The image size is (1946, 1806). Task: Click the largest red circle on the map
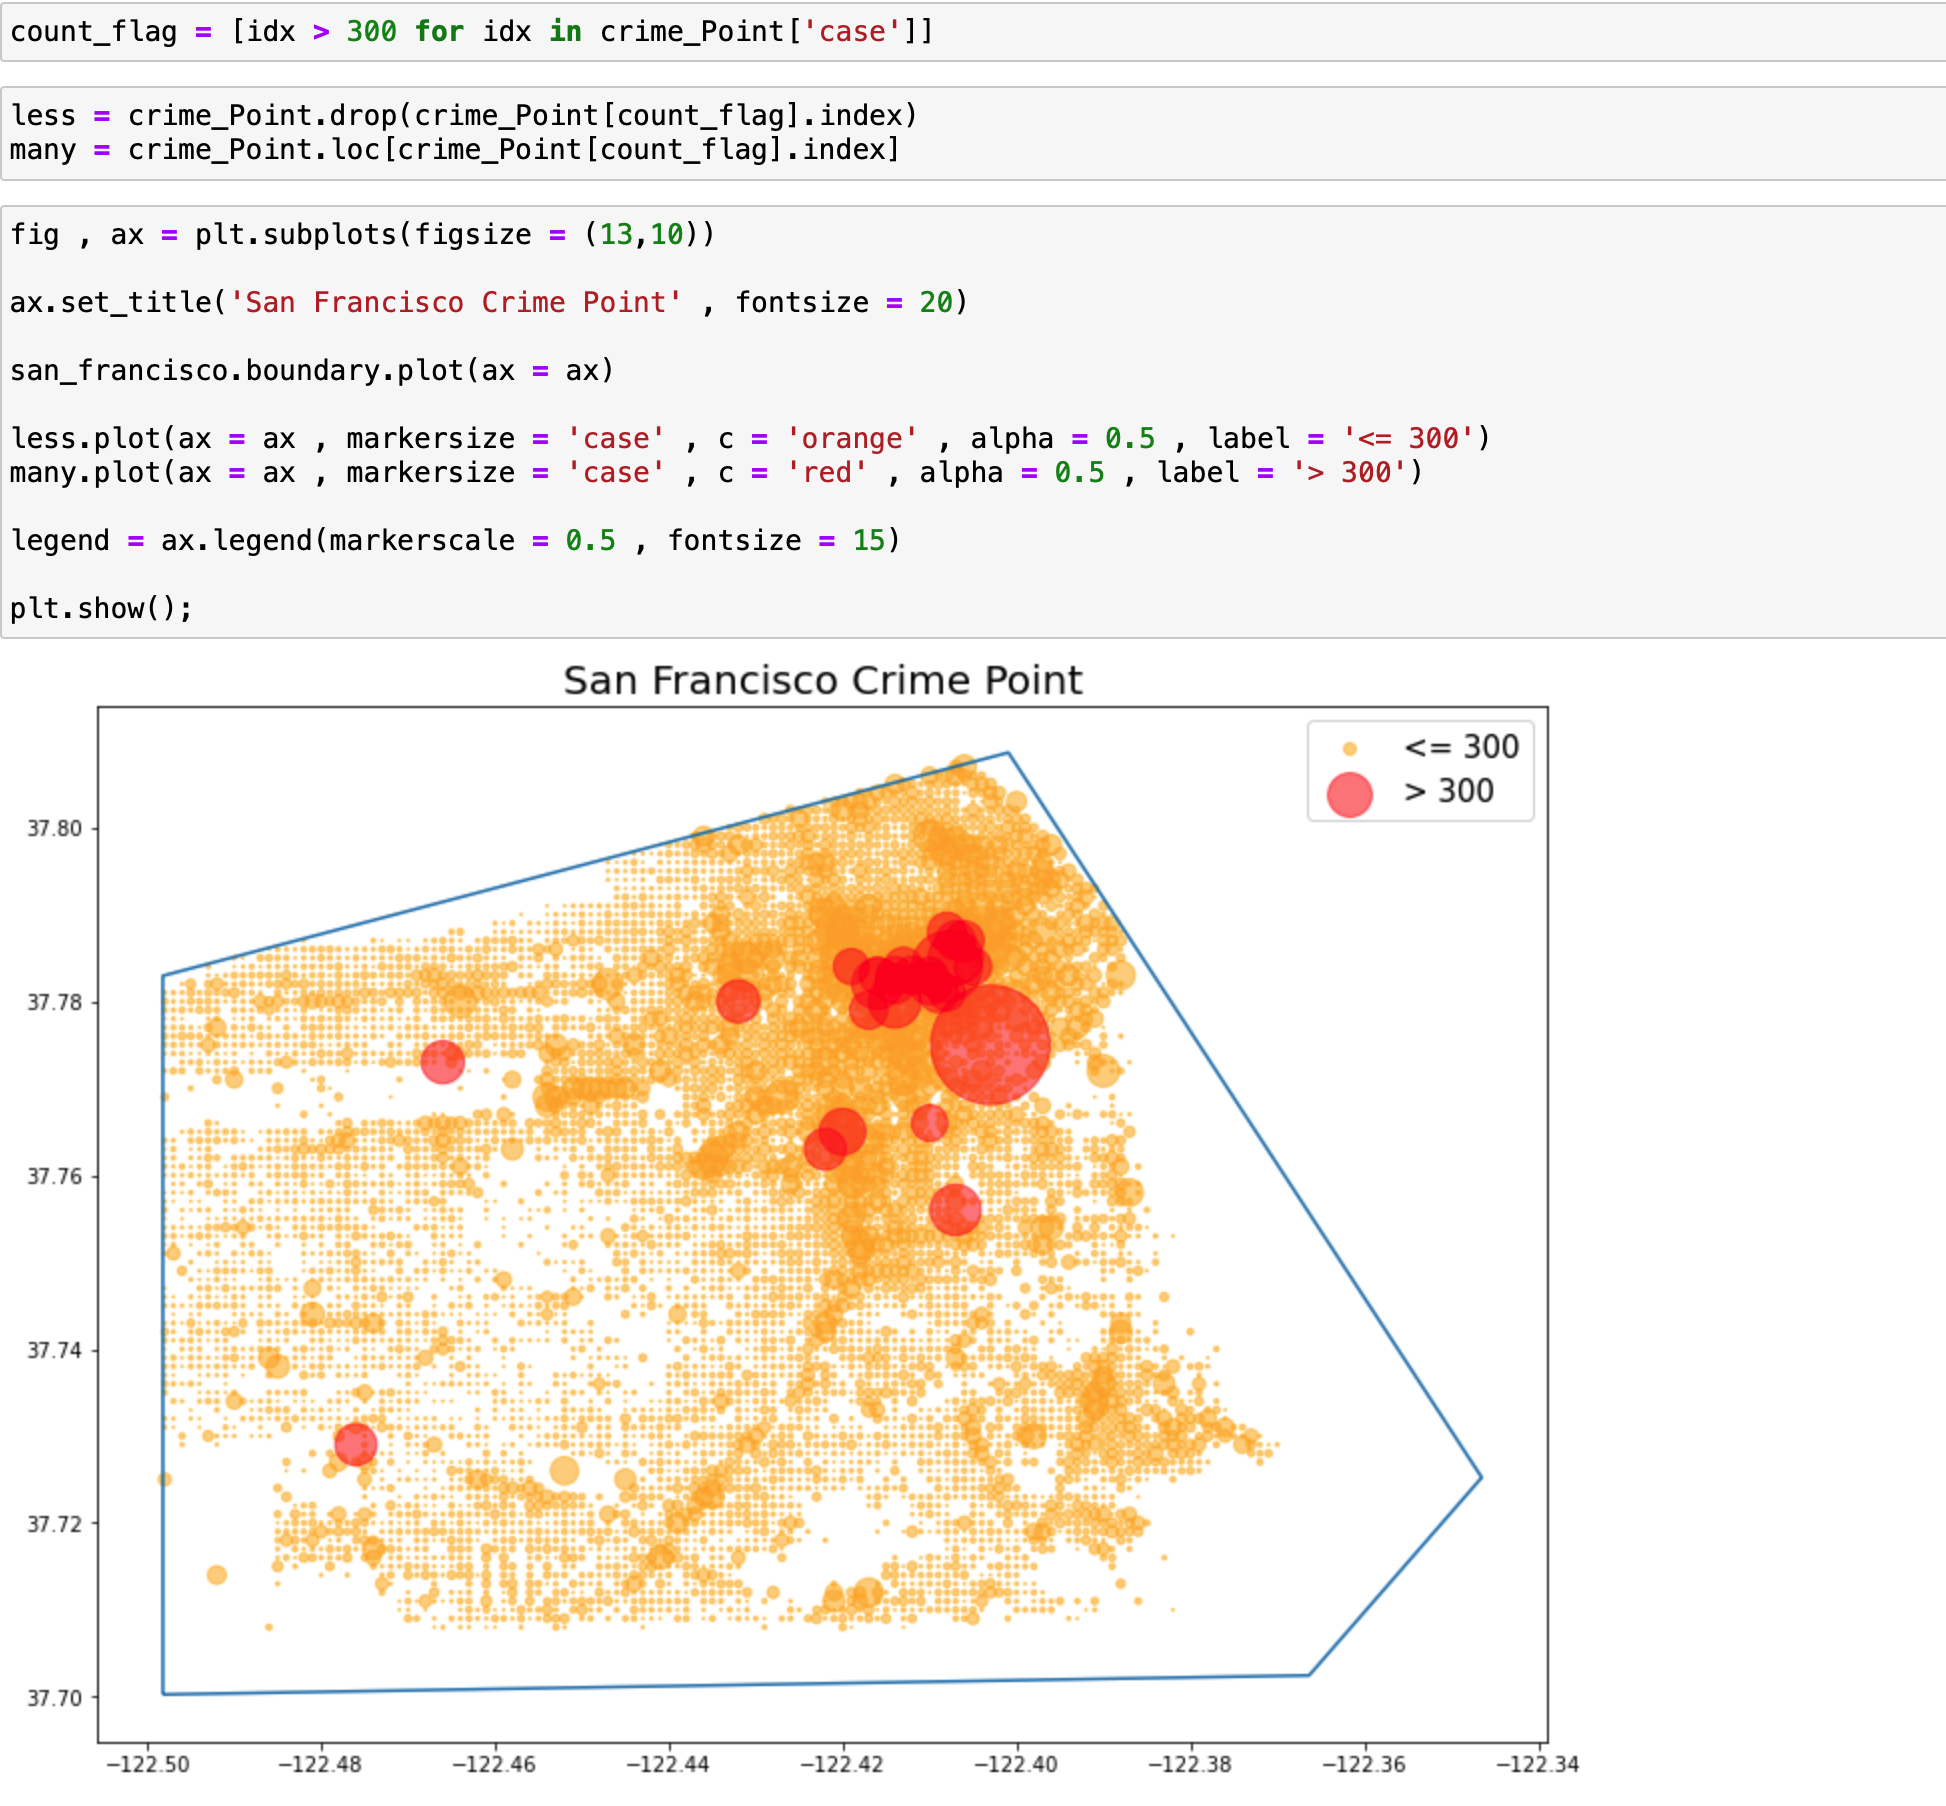pyautogui.click(x=990, y=1044)
